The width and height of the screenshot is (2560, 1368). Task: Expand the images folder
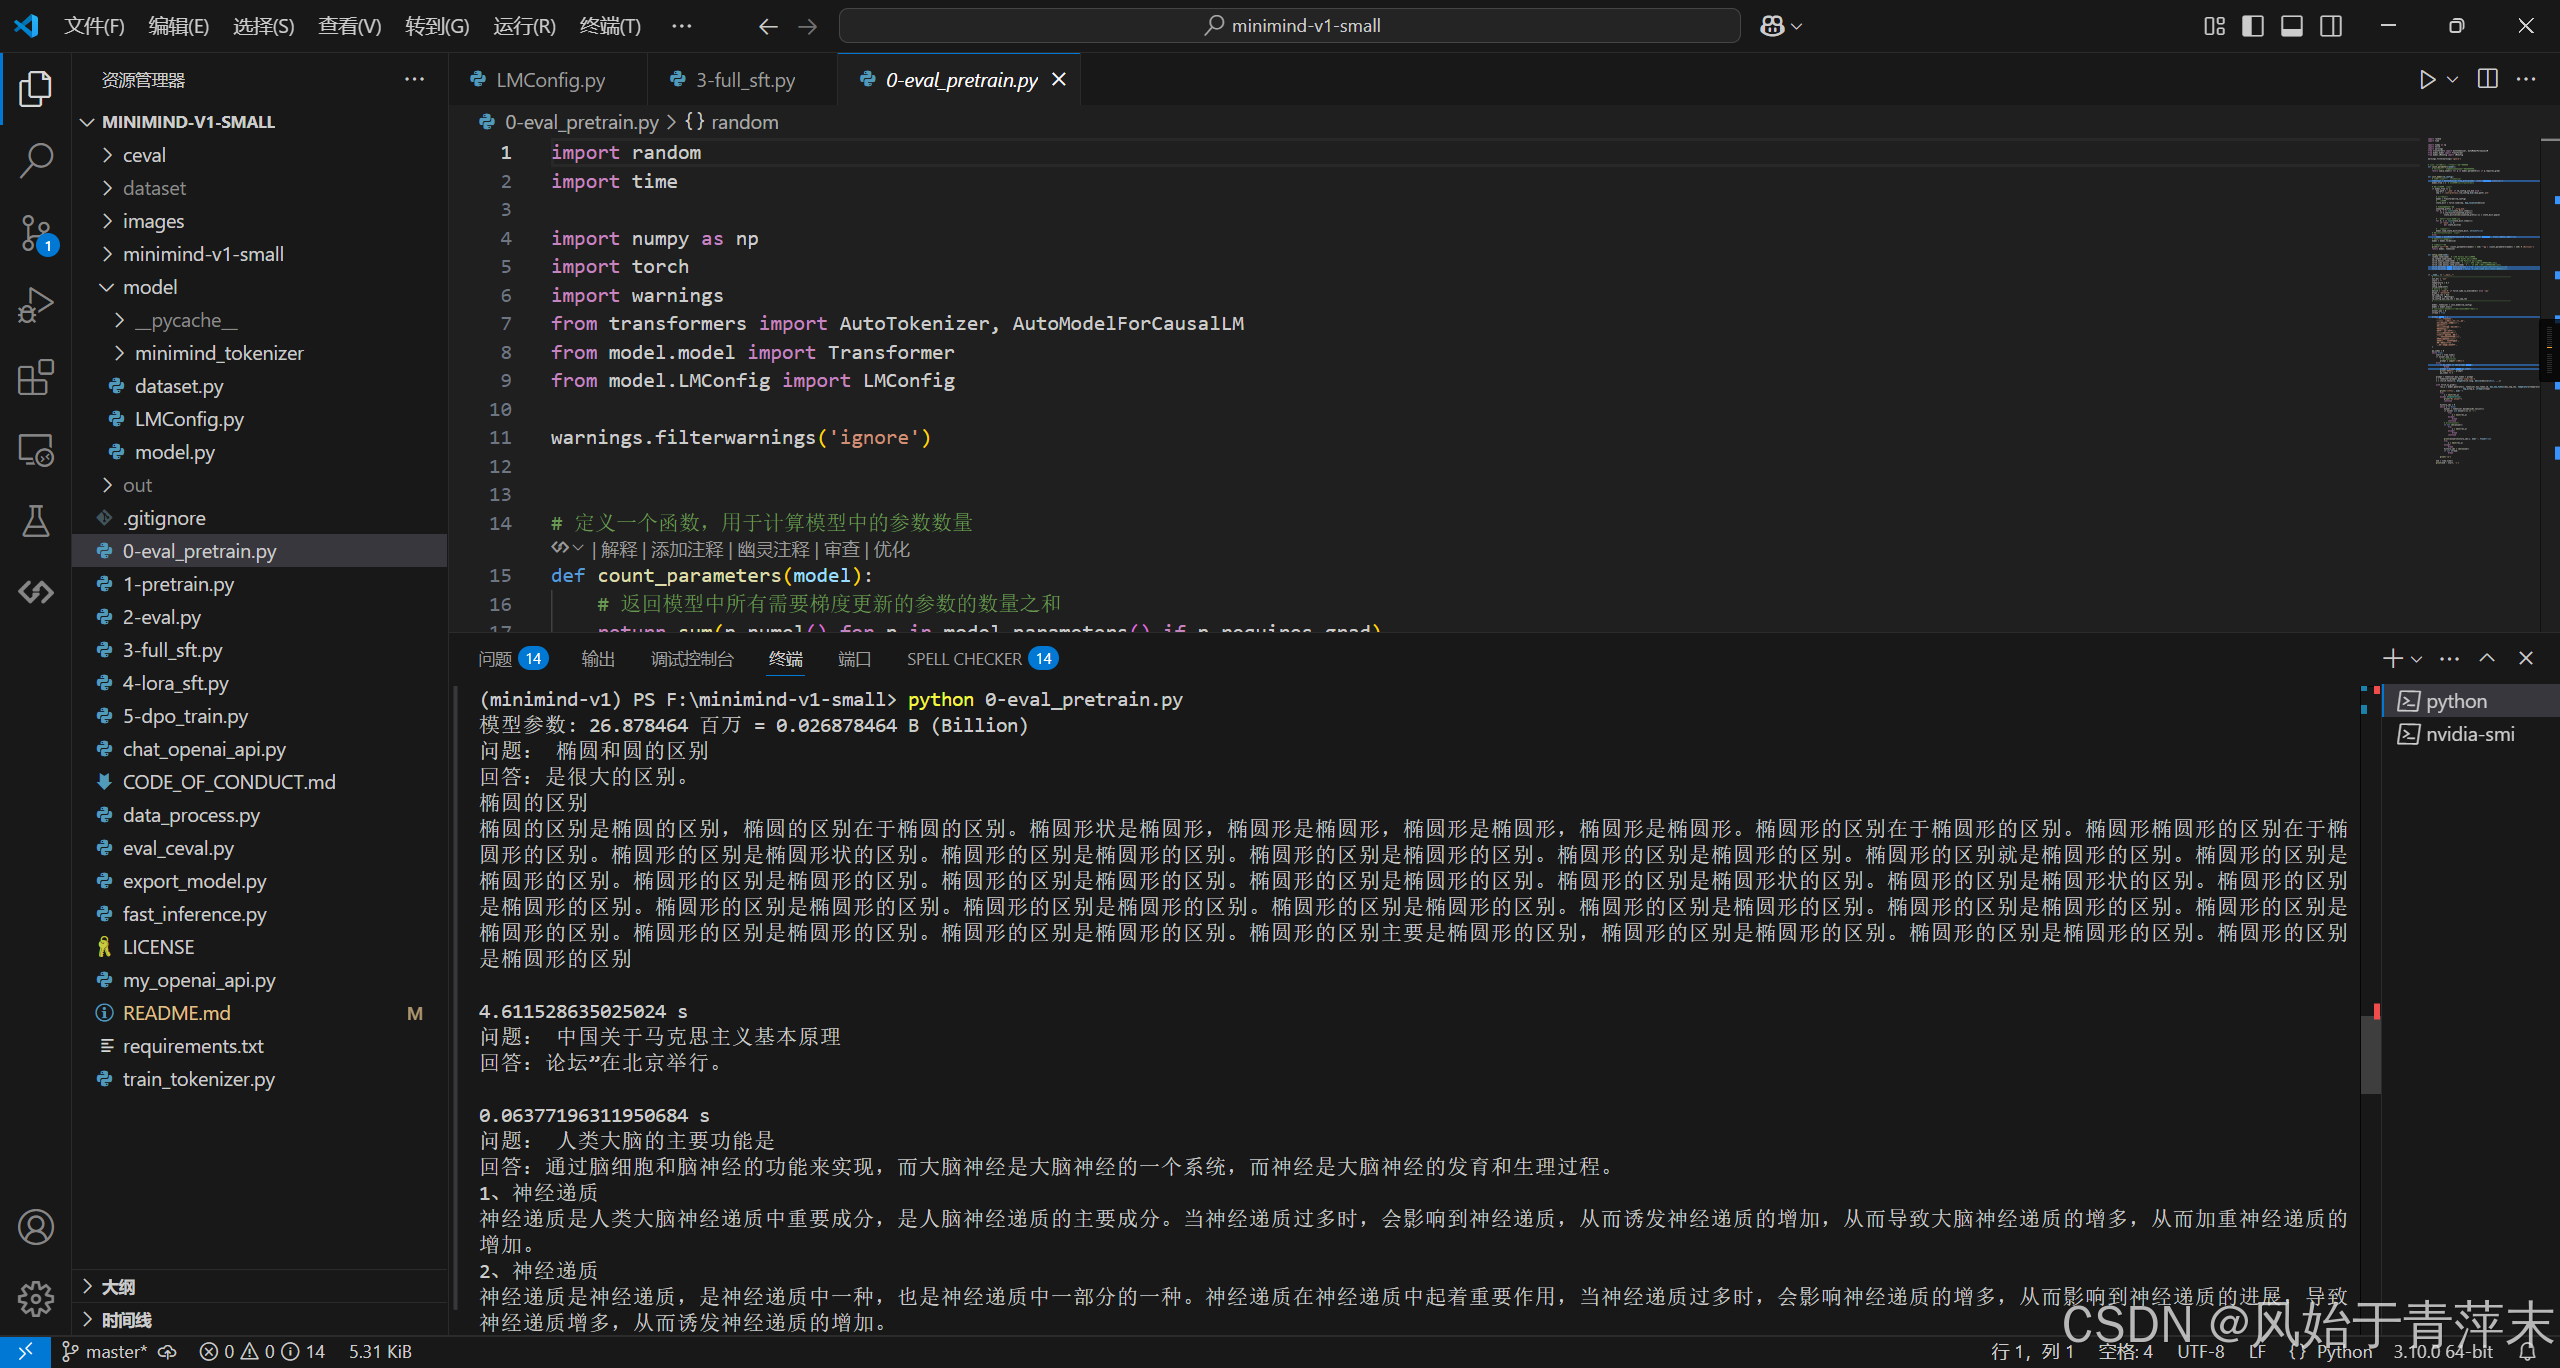108,221
